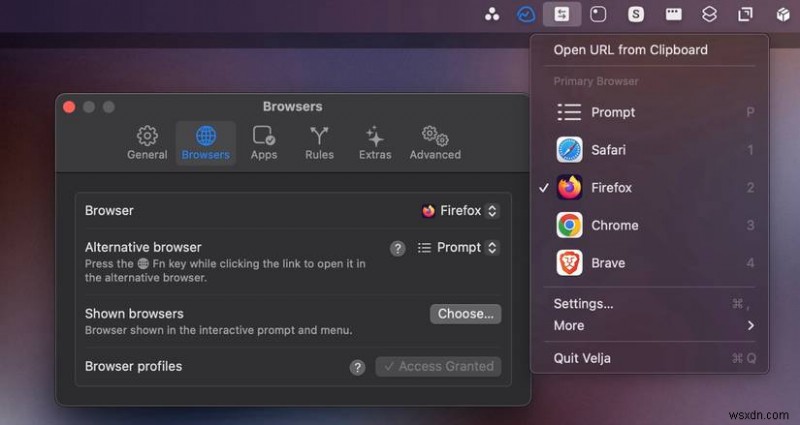Image resolution: width=800 pixels, height=425 pixels.
Task: Click the Access Granted button
Action: point(438,366)
